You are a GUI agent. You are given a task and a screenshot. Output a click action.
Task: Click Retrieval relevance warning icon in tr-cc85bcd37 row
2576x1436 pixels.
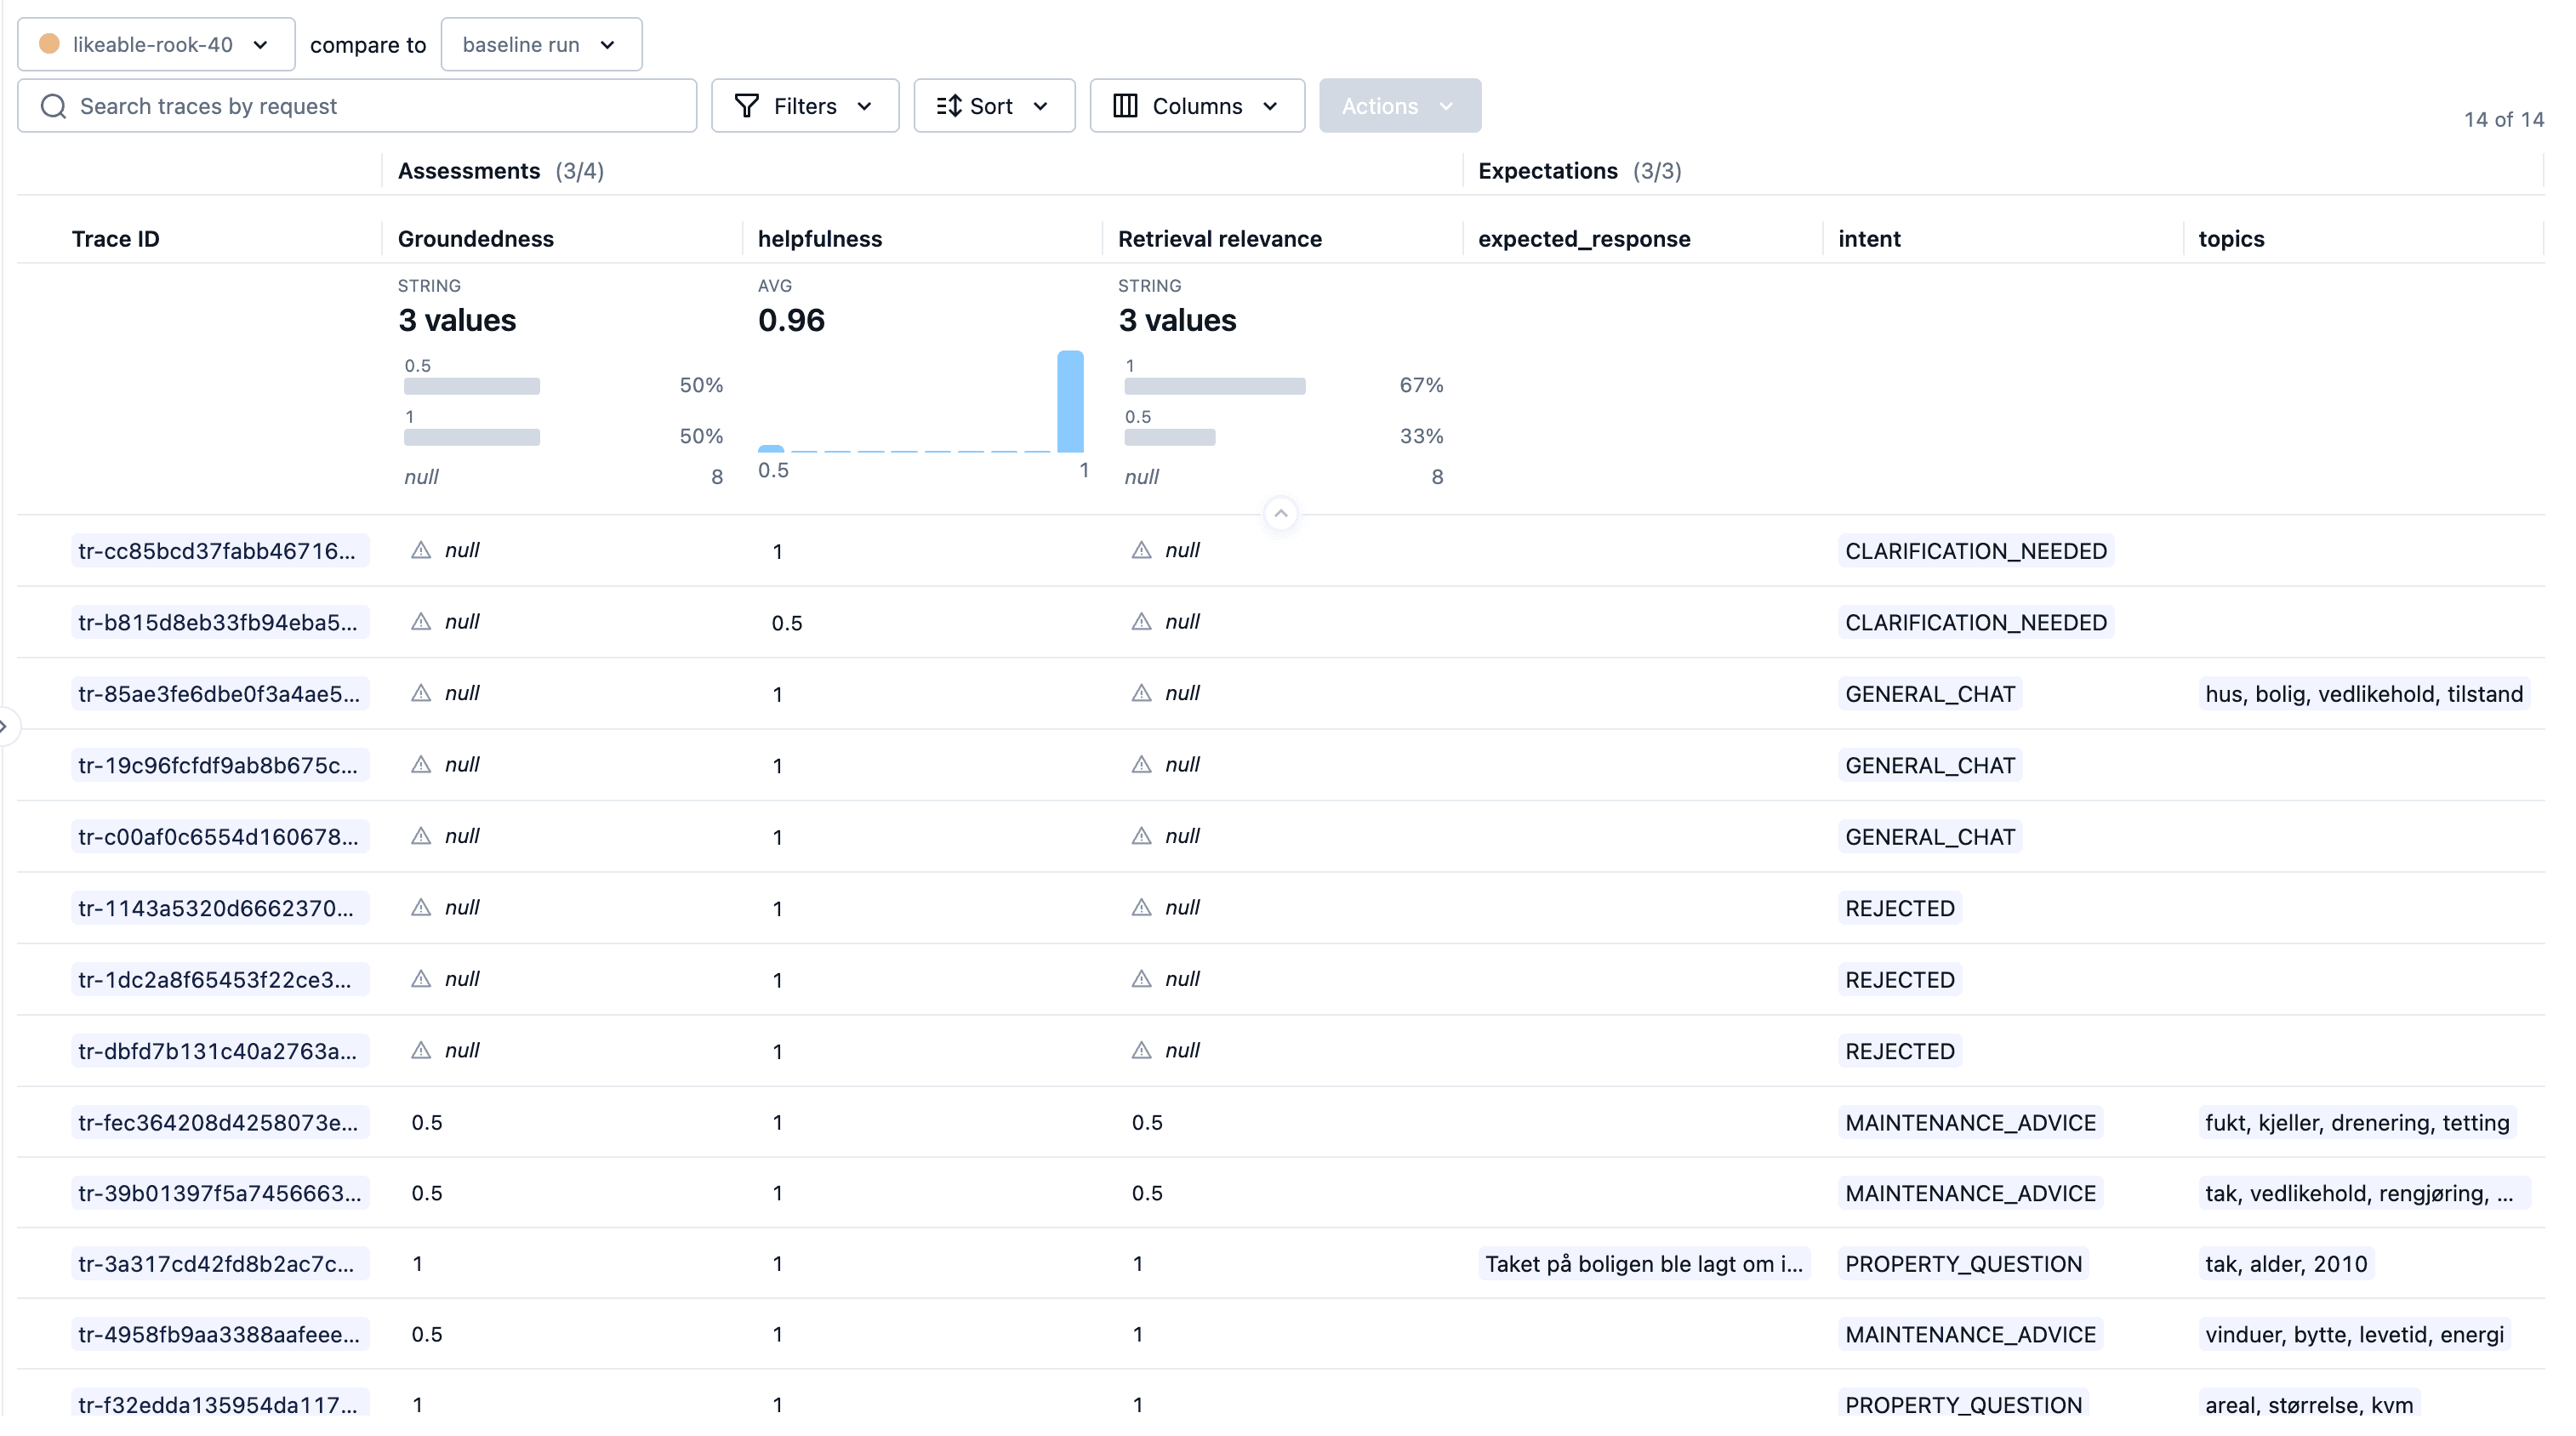point(1141,550)
